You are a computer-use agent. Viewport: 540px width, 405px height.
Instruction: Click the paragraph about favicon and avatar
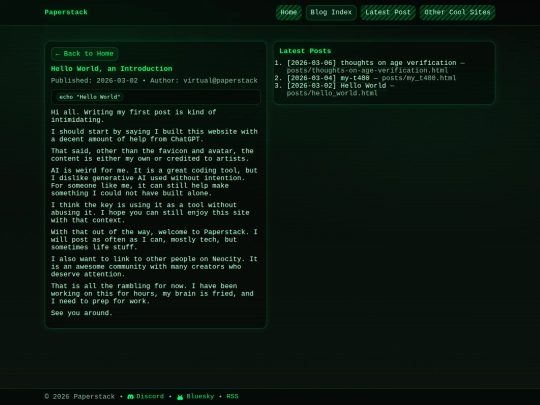(152, 155)
